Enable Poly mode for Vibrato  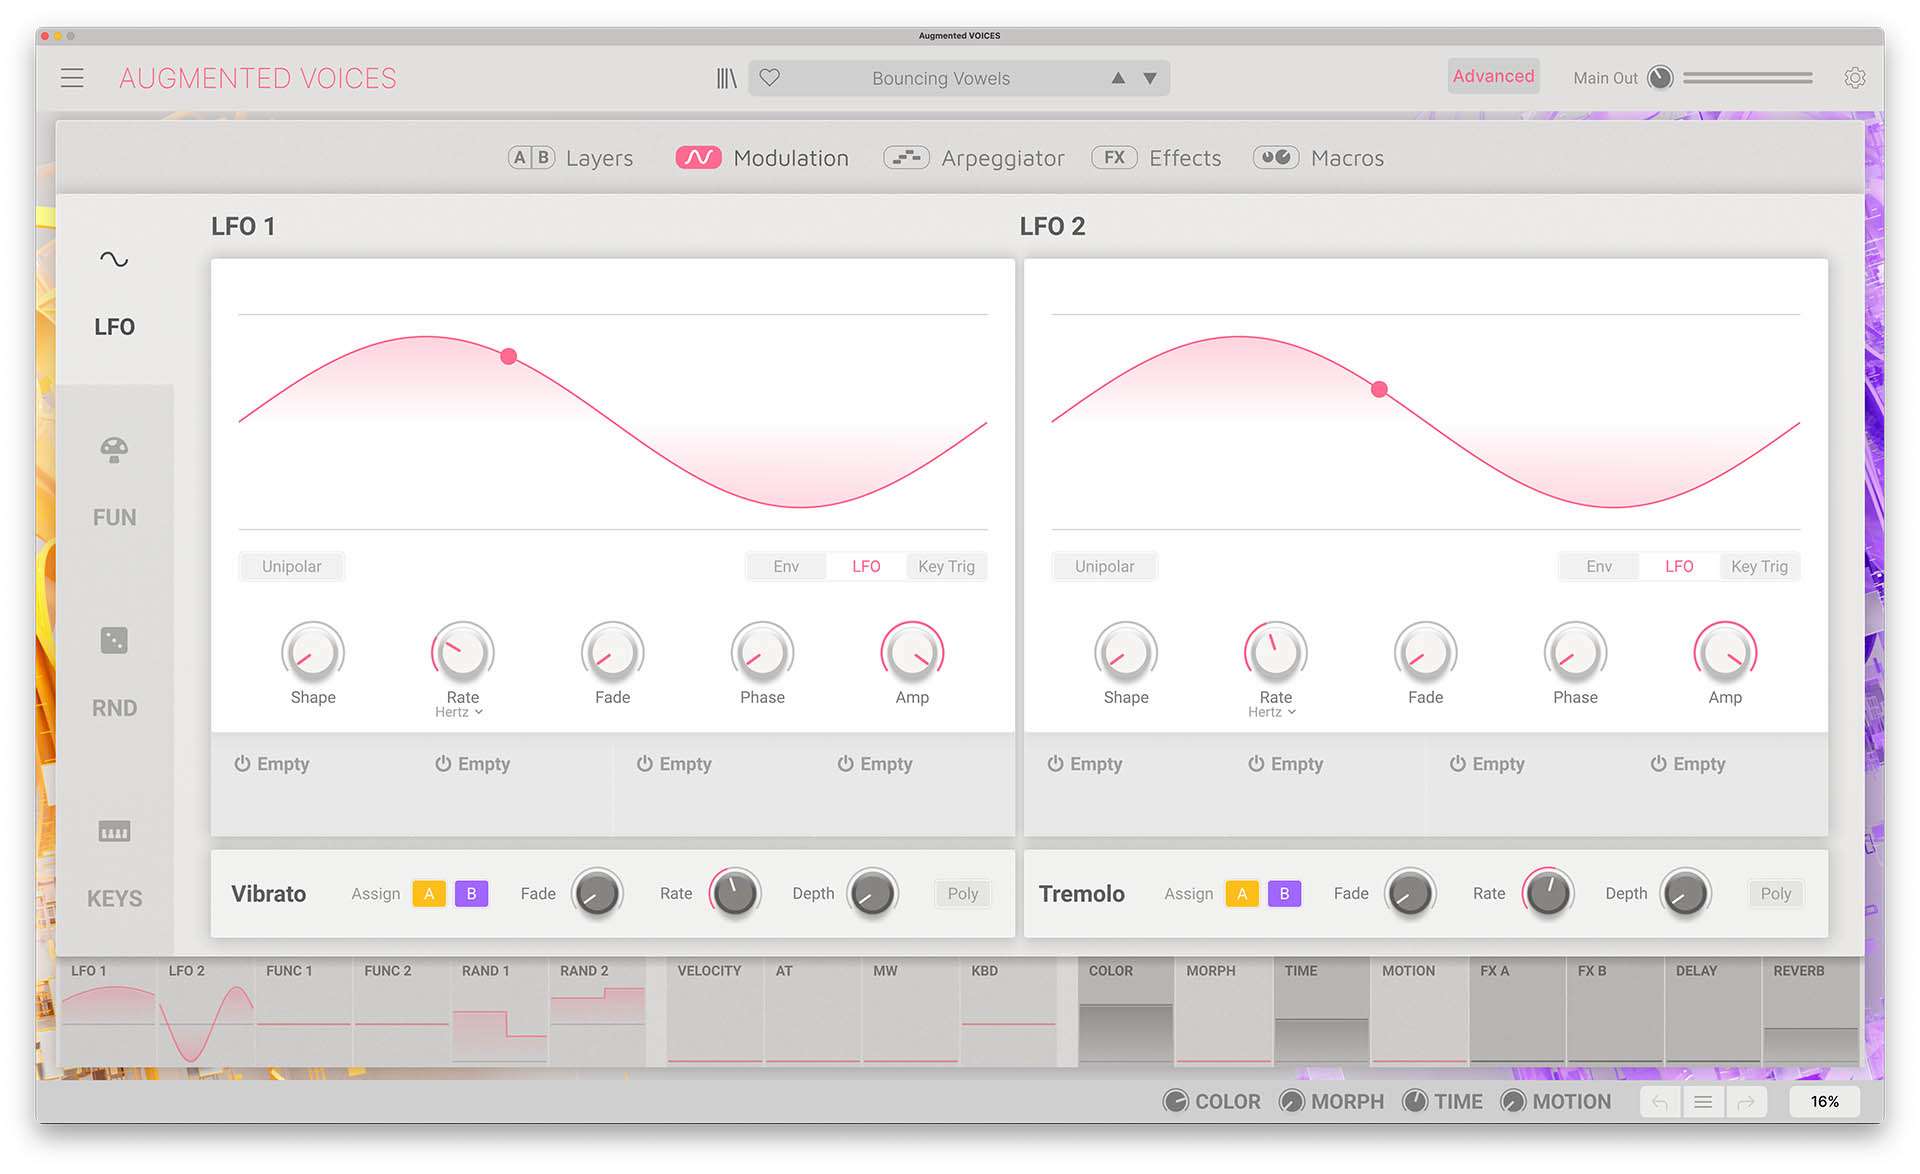tap(963, 893)
